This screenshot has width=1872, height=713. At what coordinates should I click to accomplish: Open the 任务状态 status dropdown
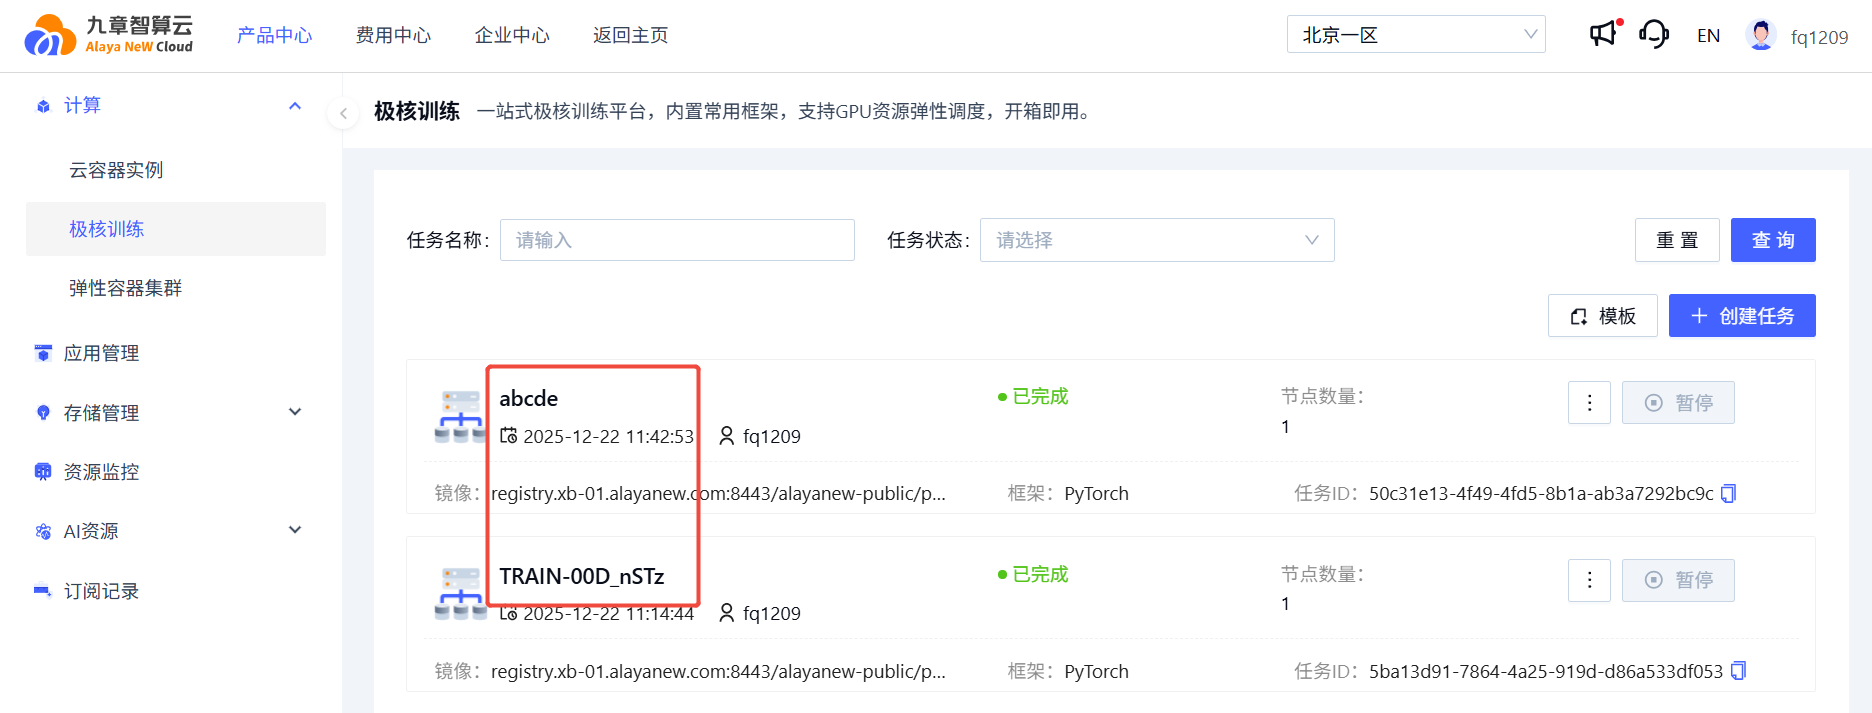(1156, 240)
